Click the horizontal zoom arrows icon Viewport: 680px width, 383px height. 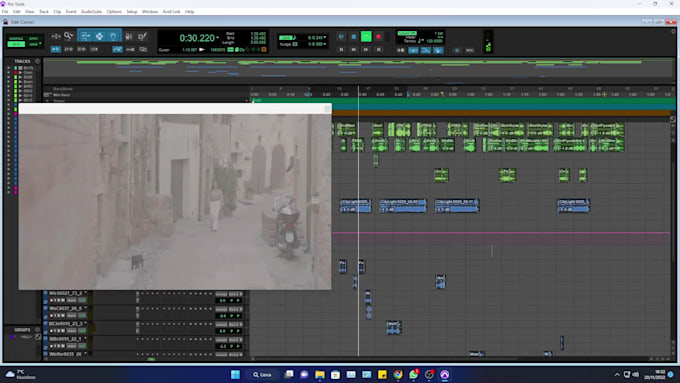(x=56, y=36)
